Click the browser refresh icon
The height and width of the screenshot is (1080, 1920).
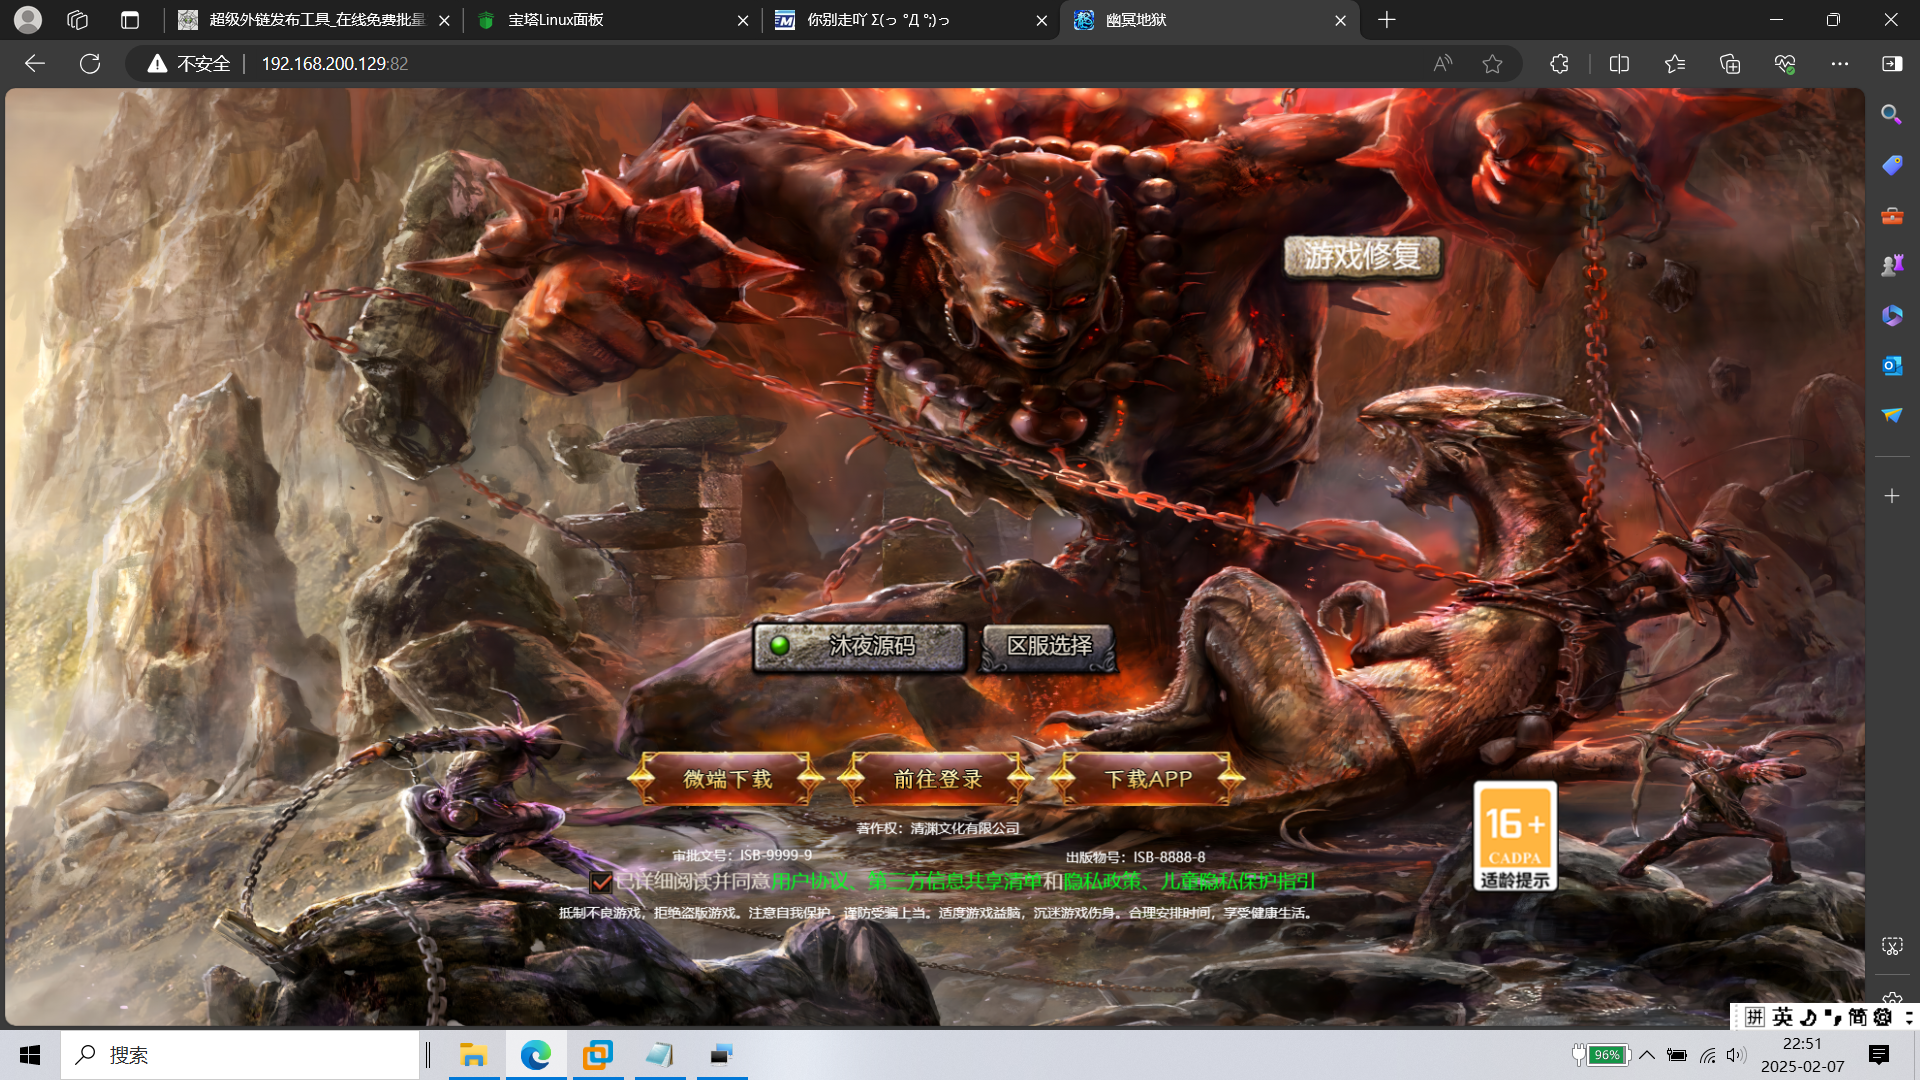tap(90, 64)
